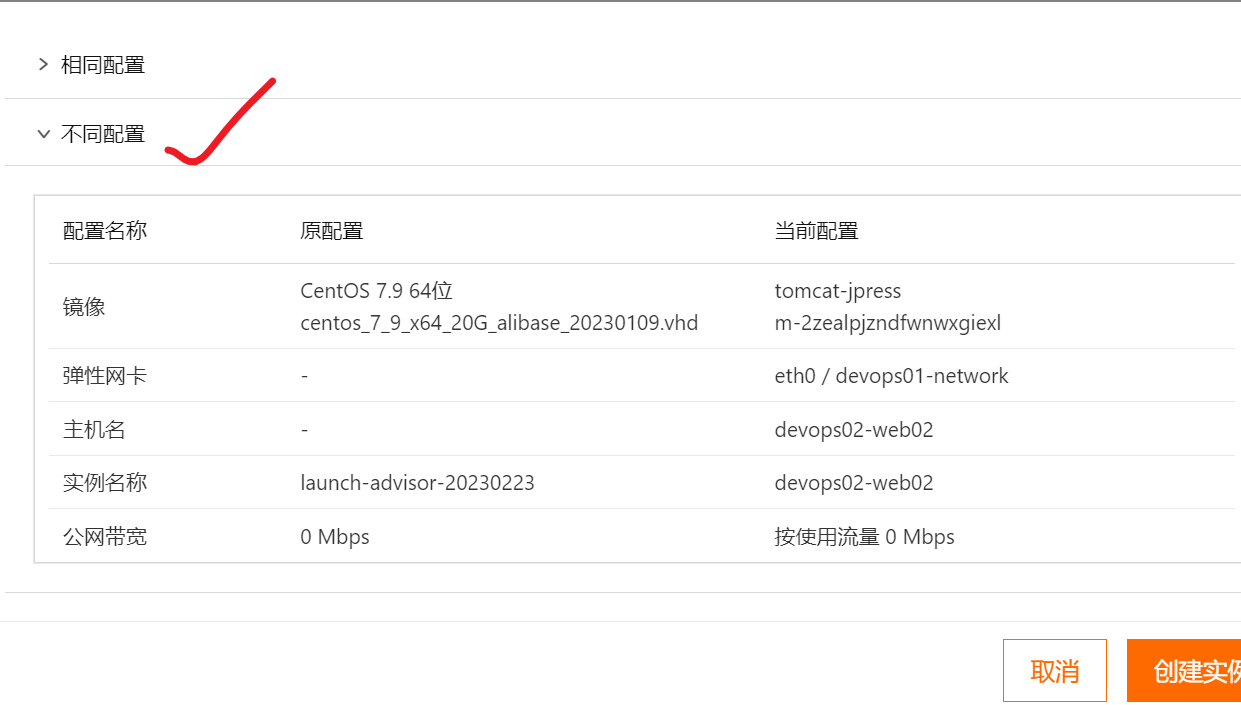
Task: Select CentOS 7.9 64位 image text
Action: pyautogui.click(x=376, y=291)
